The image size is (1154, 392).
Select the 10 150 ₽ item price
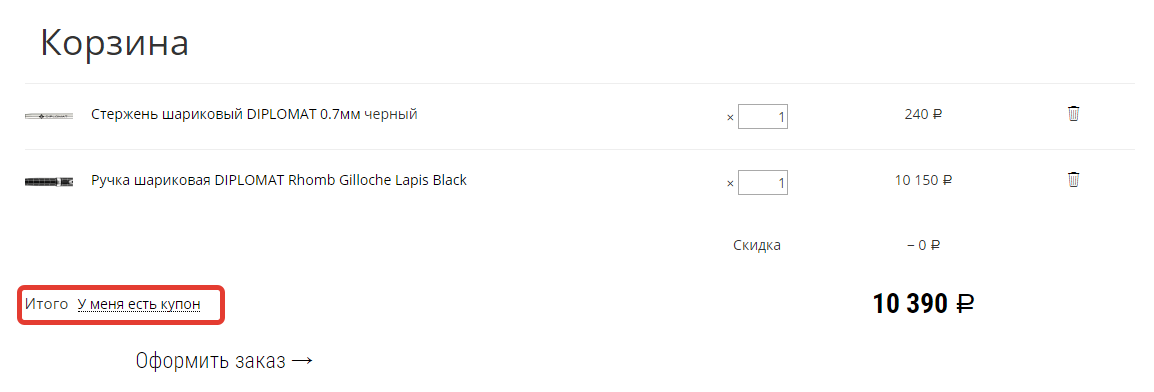(924, 179)
